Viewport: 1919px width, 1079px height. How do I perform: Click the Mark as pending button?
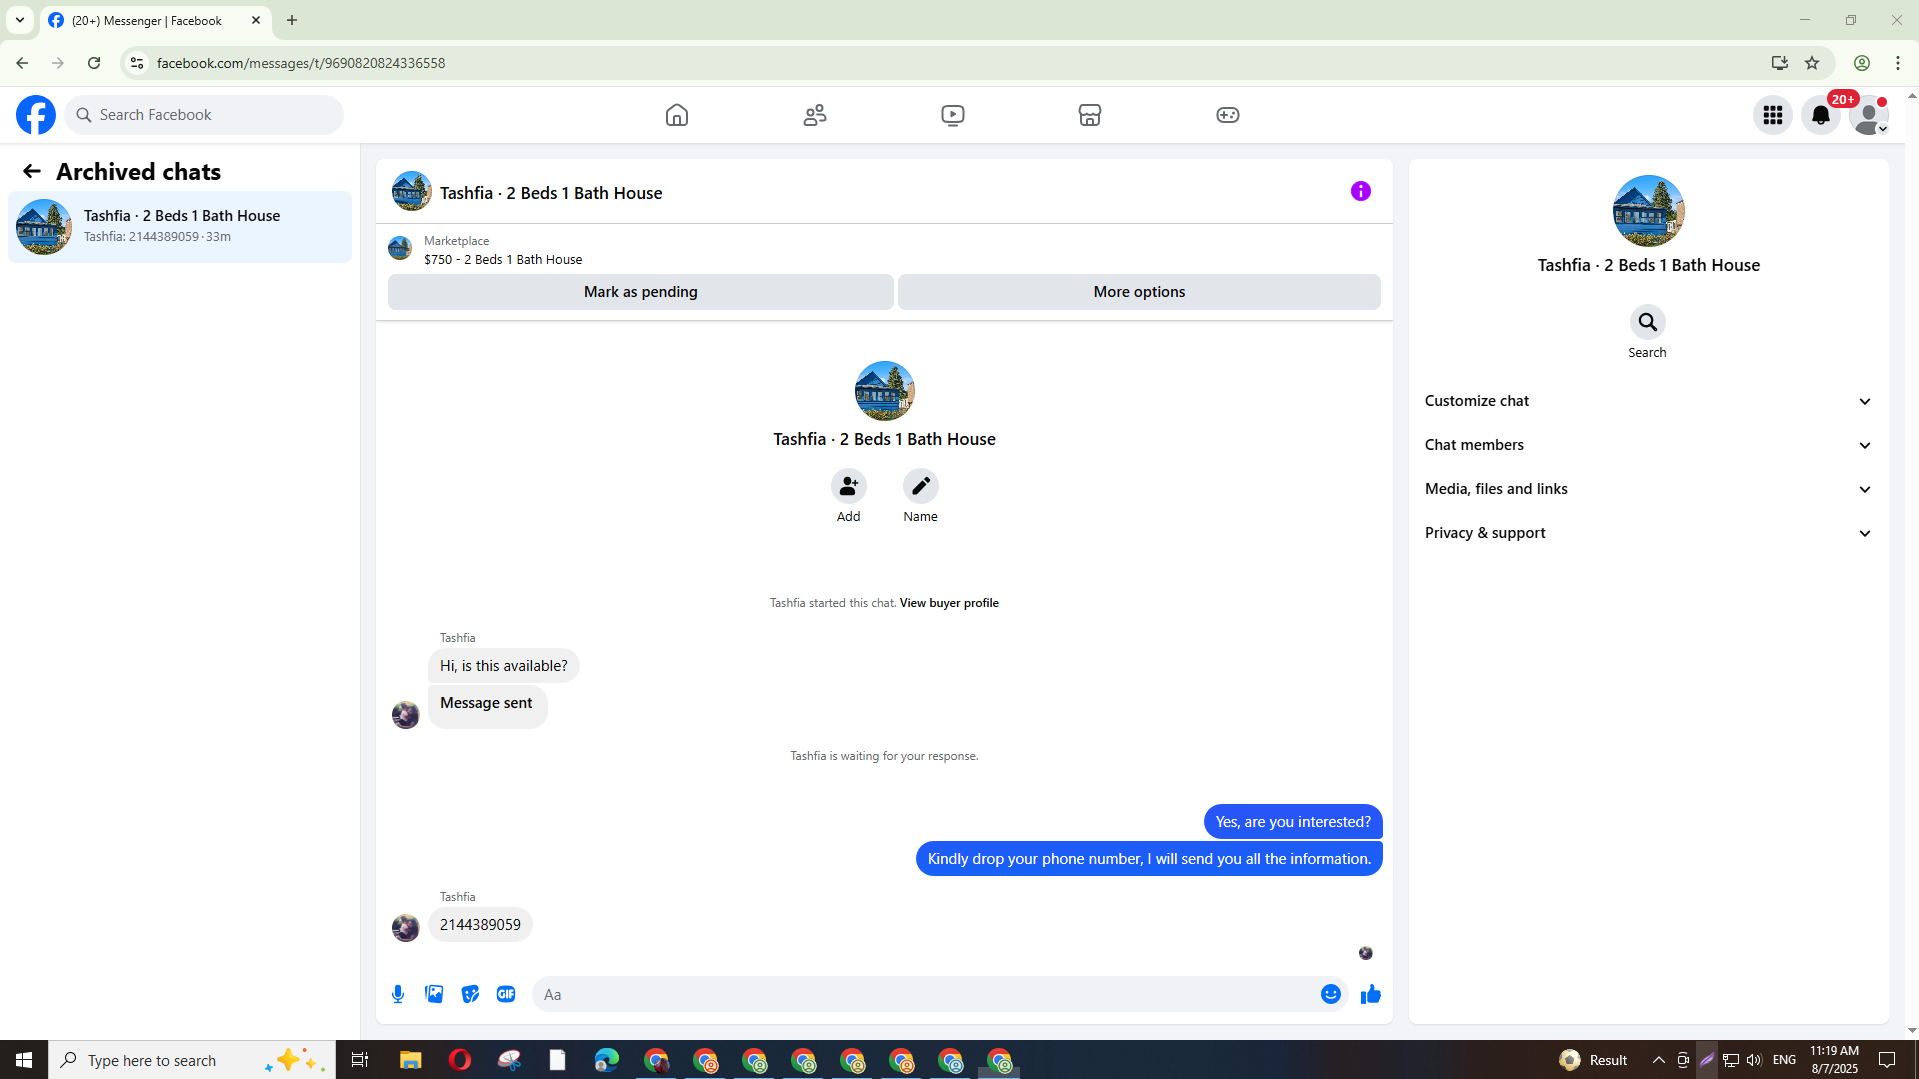point(641,292)
